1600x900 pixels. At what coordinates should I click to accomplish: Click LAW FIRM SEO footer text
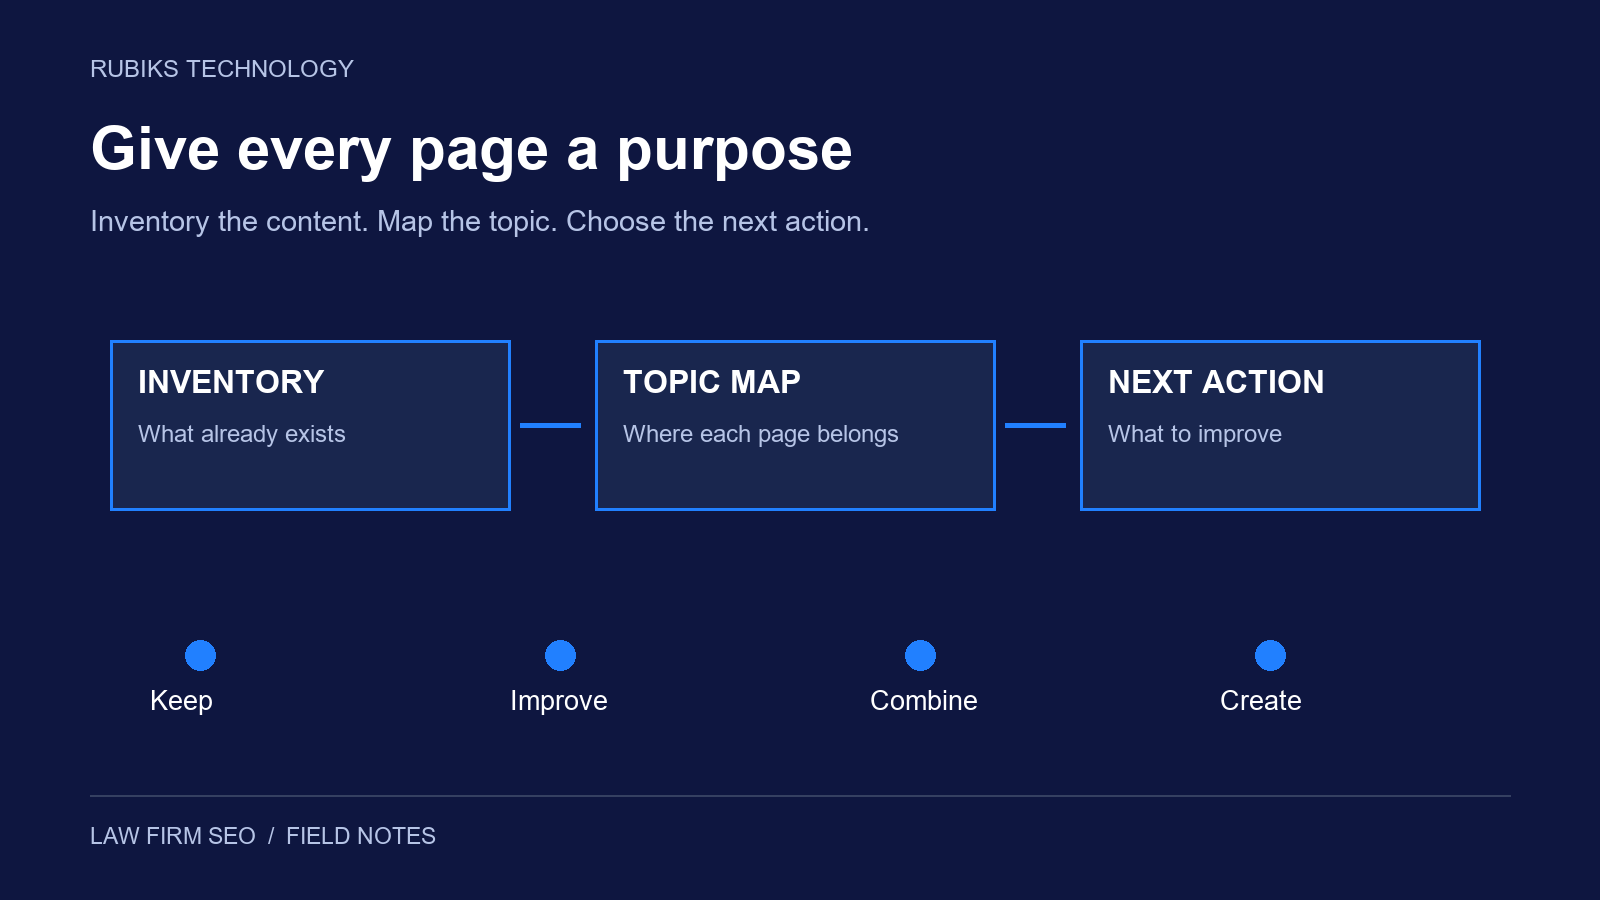[173, 836]
